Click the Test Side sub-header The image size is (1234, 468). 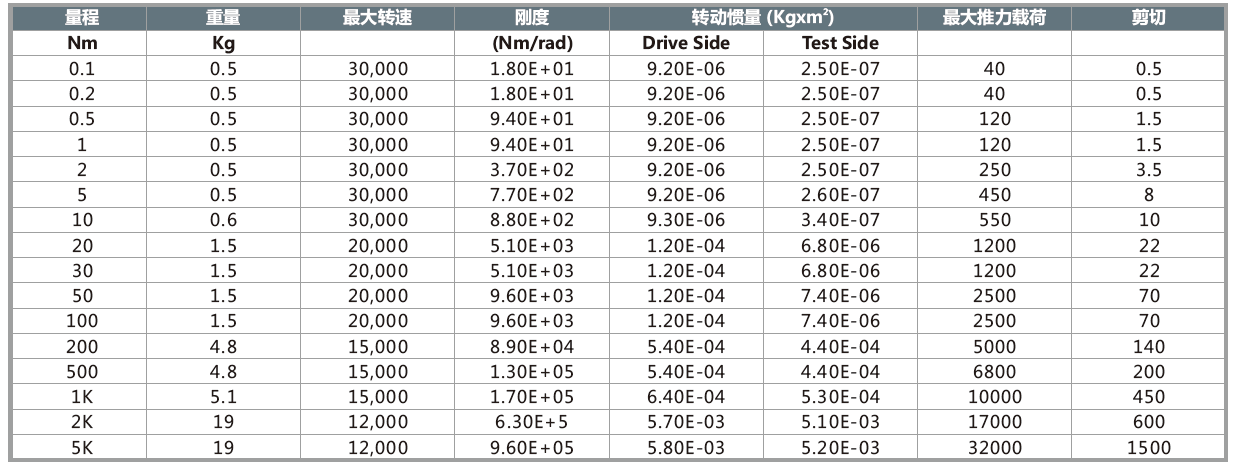840,43
